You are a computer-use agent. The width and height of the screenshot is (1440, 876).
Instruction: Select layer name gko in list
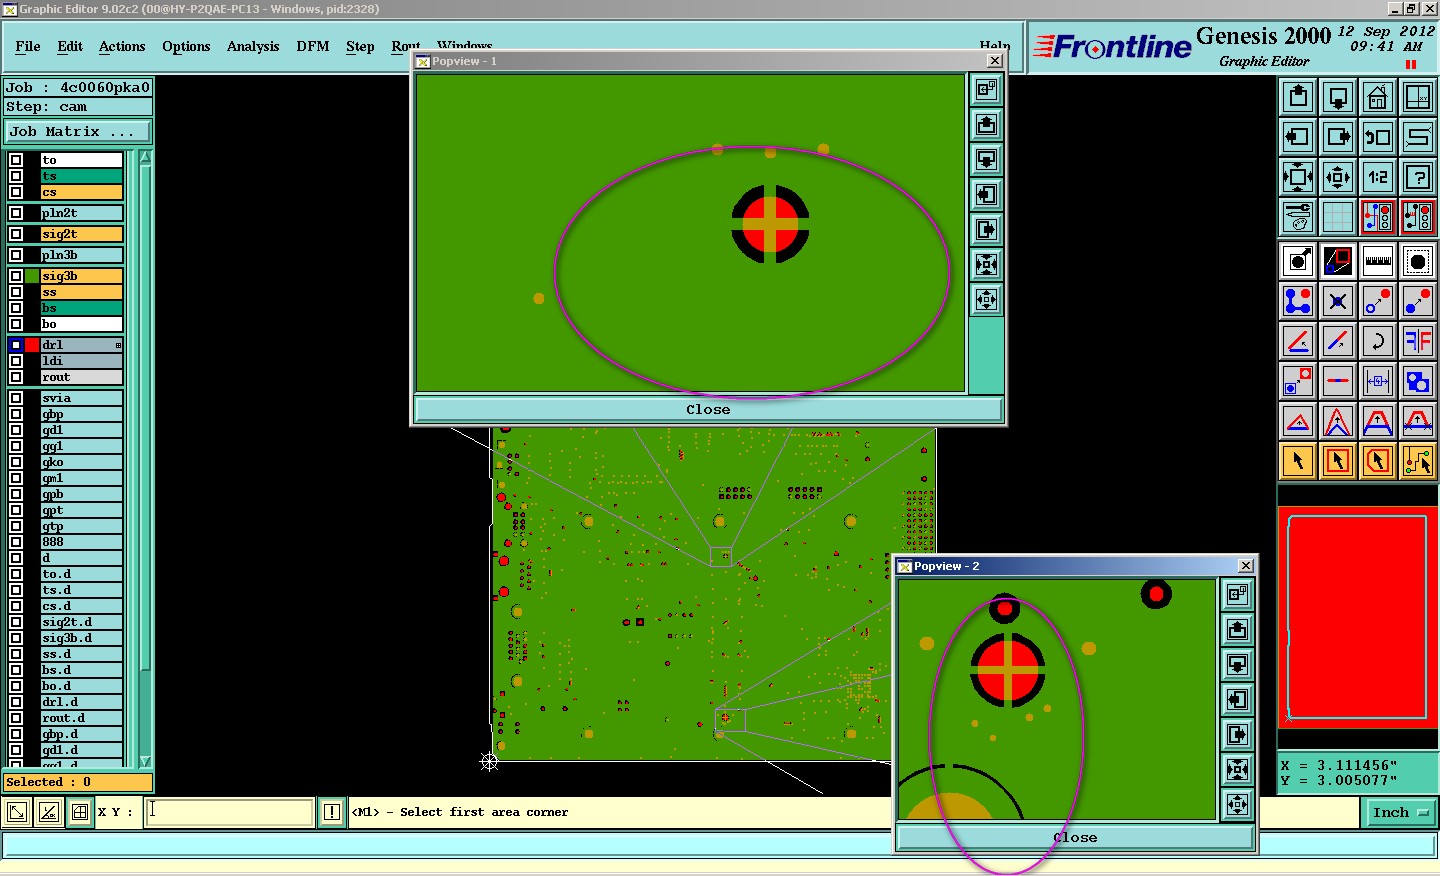81,462
